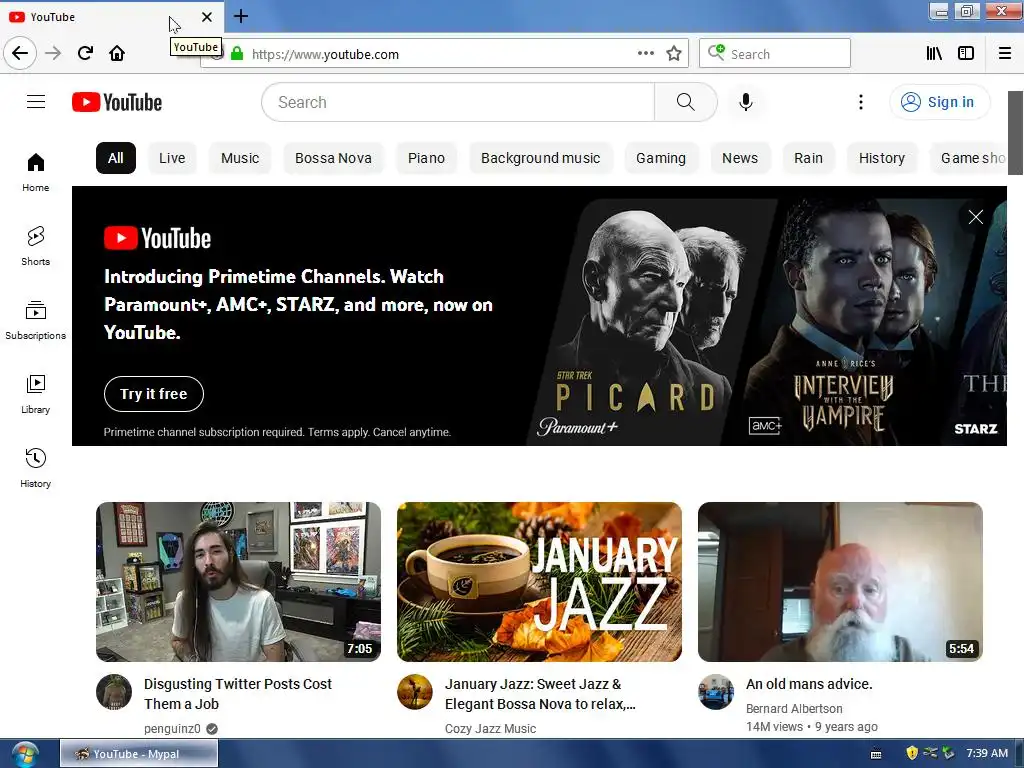Go back with browser back arrow
The height and width of the screenshot is (768, 1024).
(20, 53)
